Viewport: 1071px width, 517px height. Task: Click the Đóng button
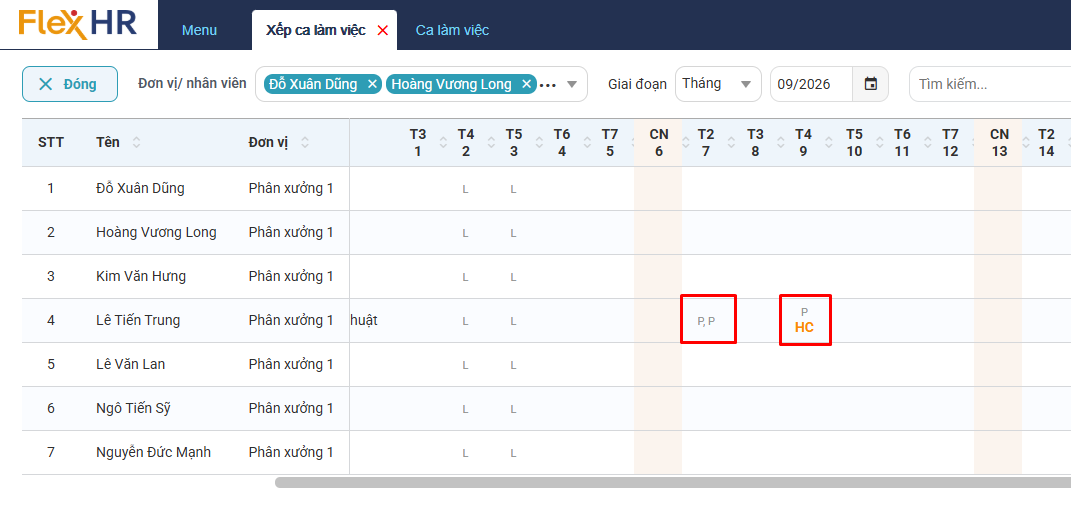[70, 84]
